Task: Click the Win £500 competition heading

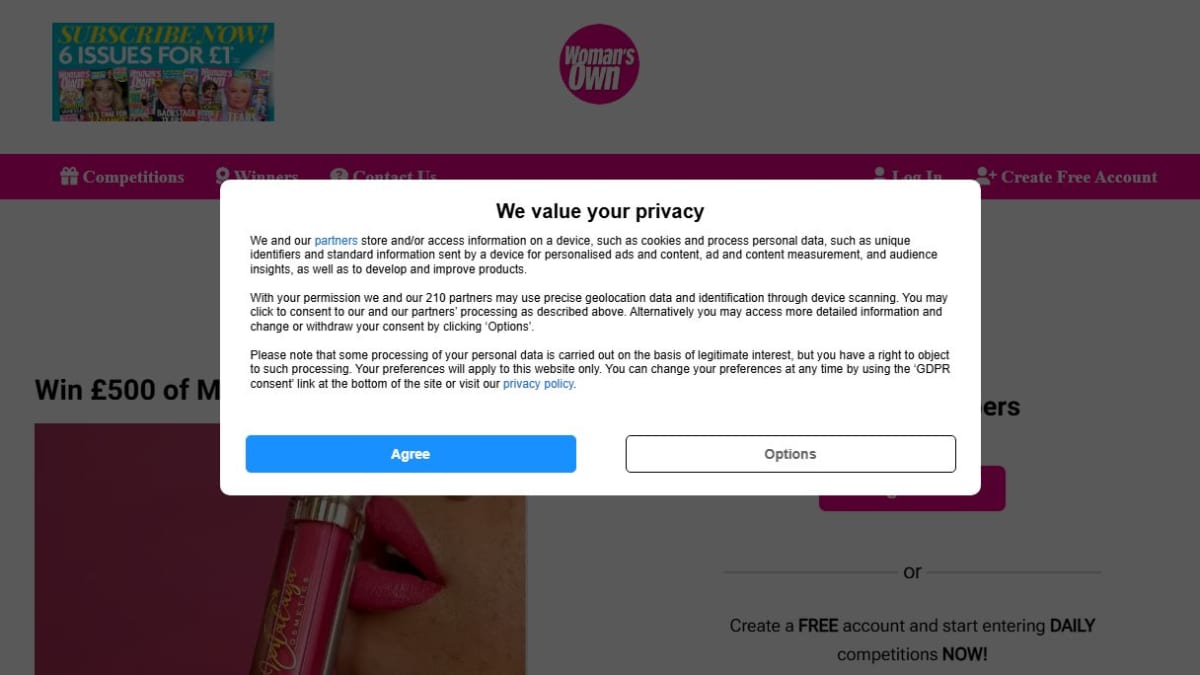Action: coord(127,390)
